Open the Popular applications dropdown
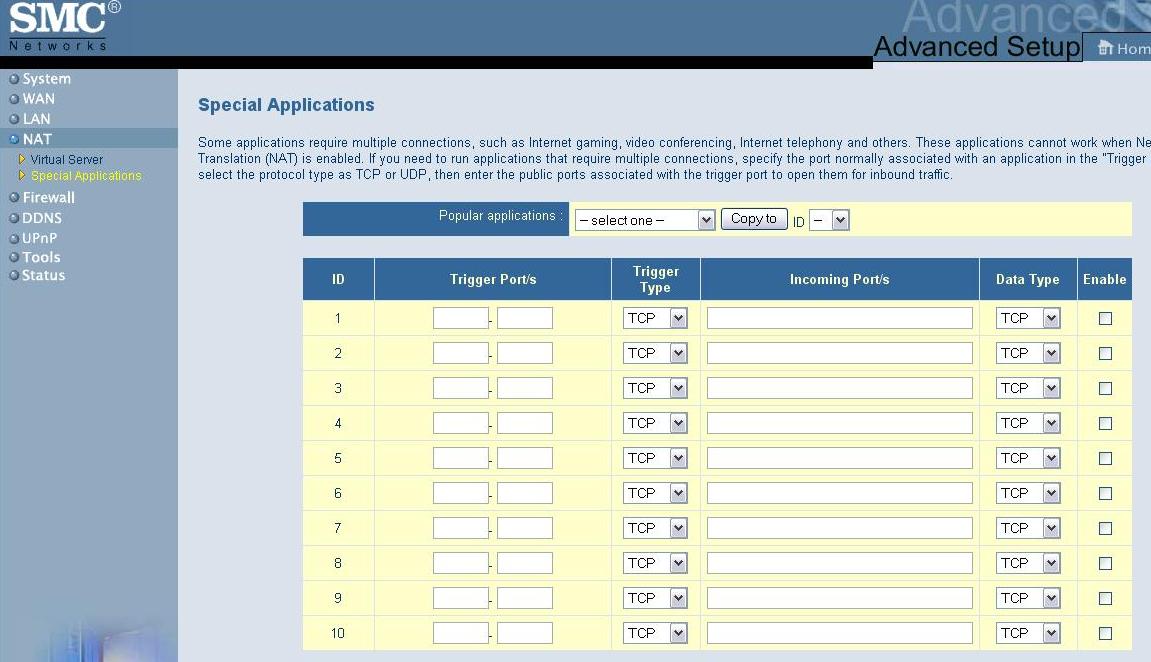The height and width of the screenshot is (662, 1151). pos(645,220)
